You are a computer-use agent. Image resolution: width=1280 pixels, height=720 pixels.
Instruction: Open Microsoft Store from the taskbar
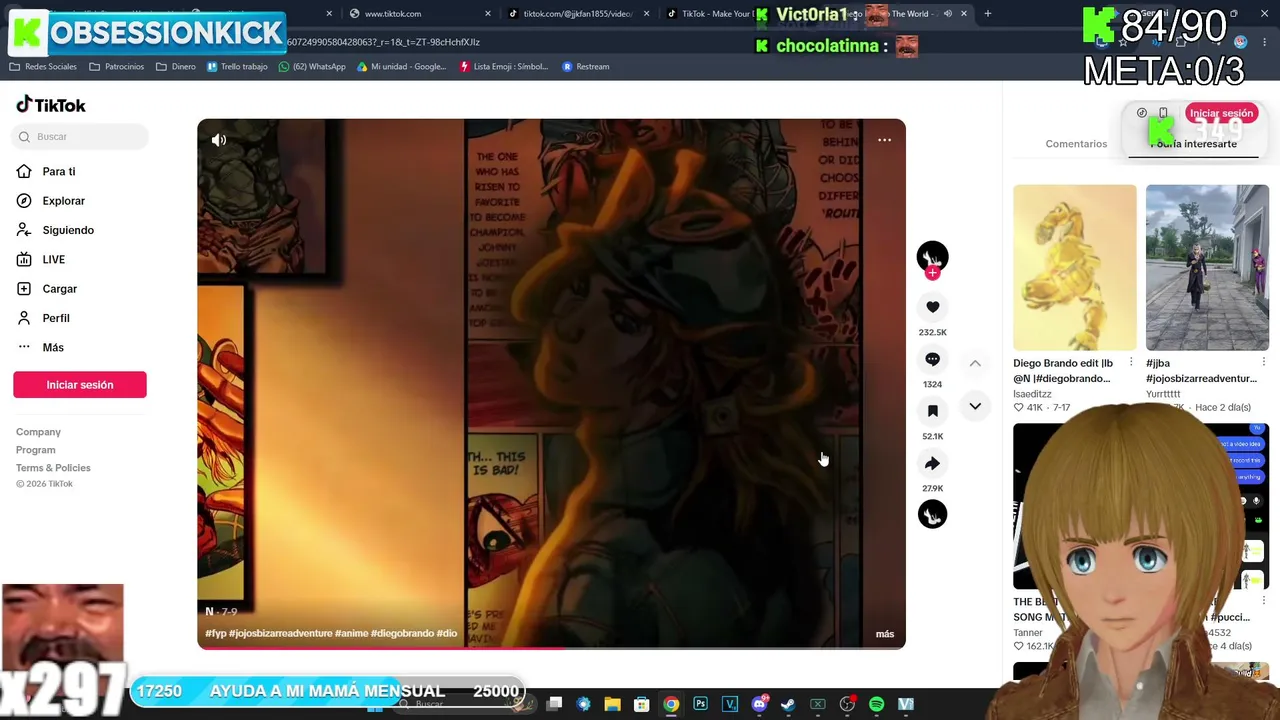click(642, 704)
